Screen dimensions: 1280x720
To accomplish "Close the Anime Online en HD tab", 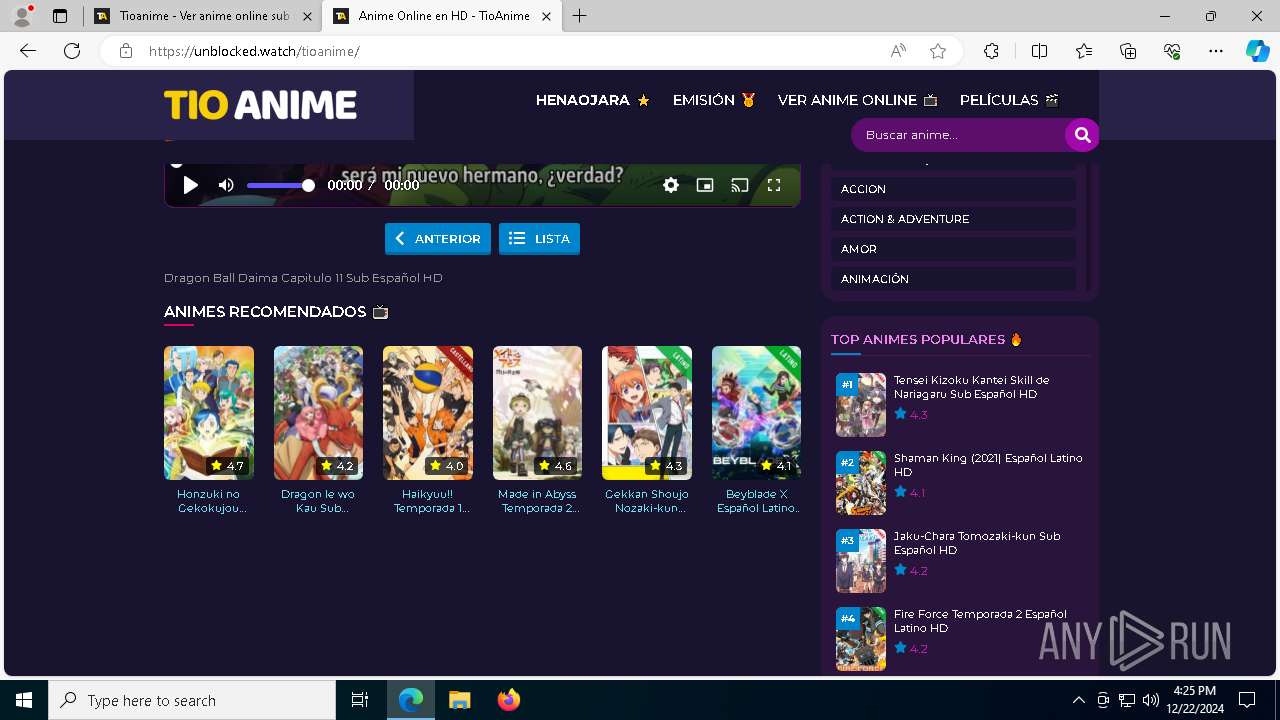I will click(x=546, y=16).
